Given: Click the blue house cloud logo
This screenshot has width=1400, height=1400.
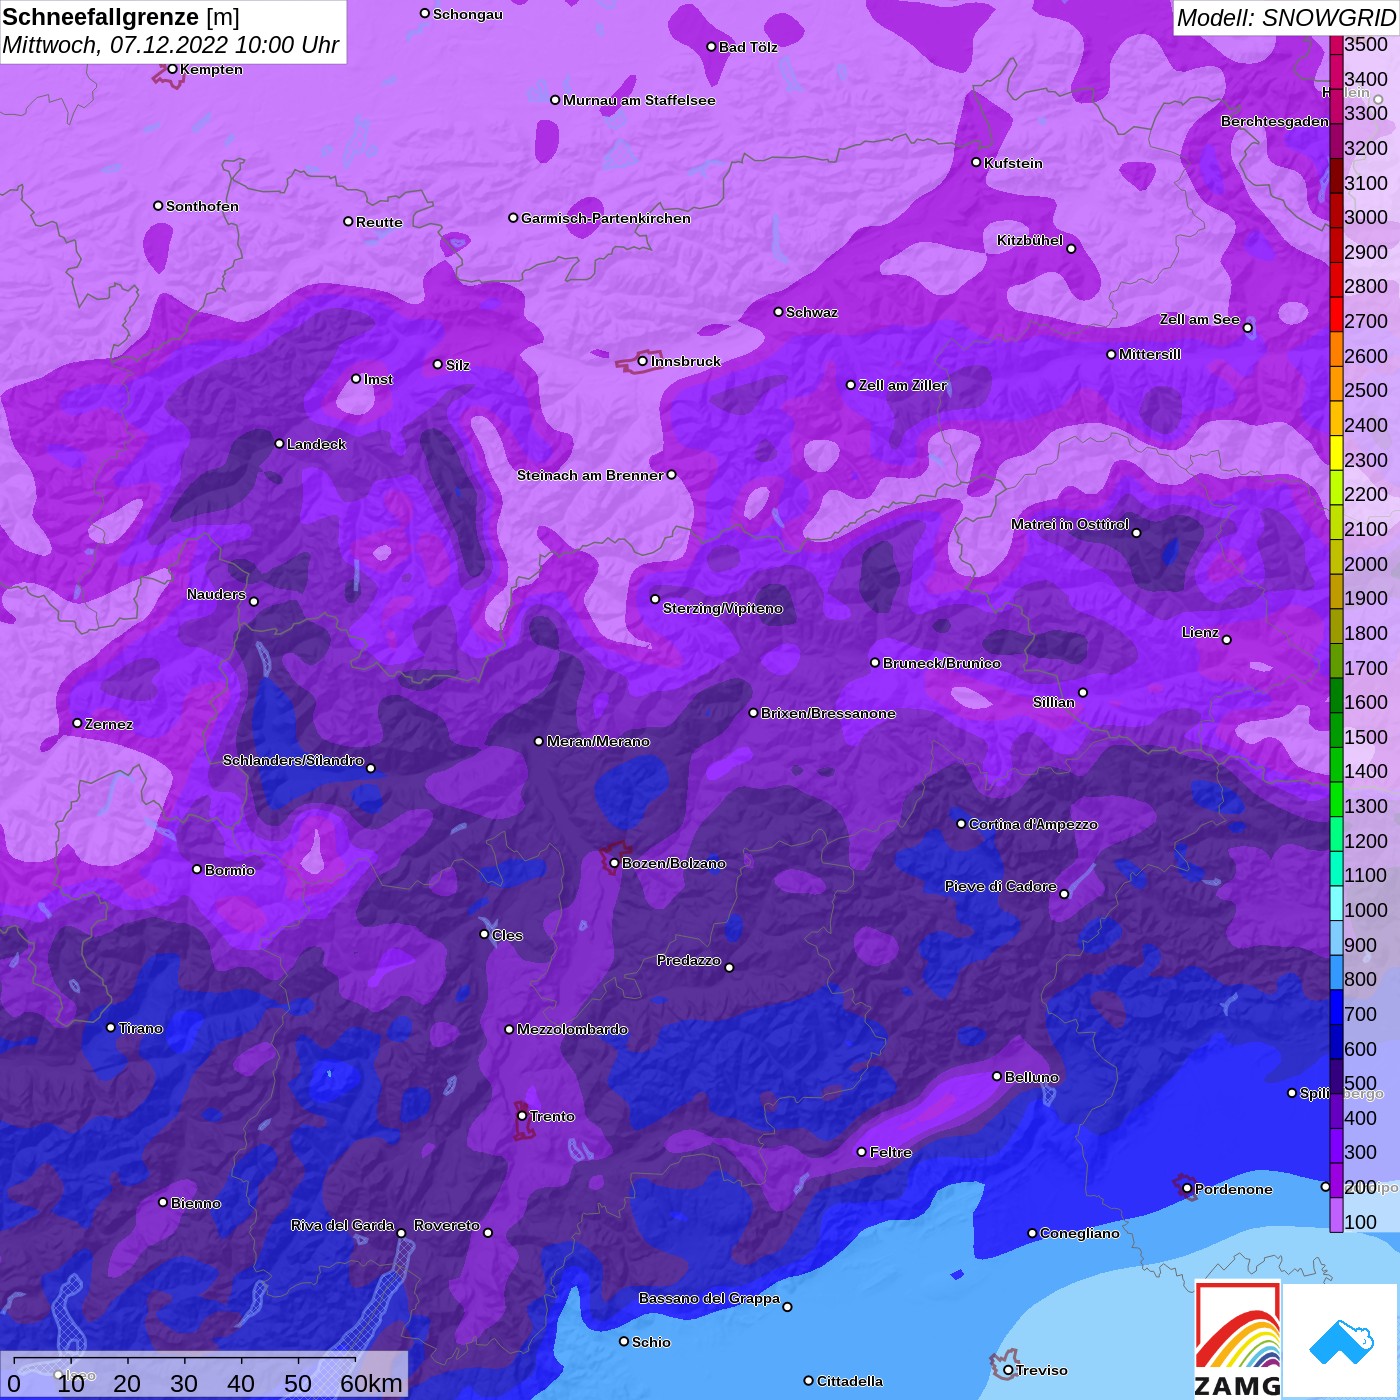Looking at the screenshot, I should 1341,1342.
